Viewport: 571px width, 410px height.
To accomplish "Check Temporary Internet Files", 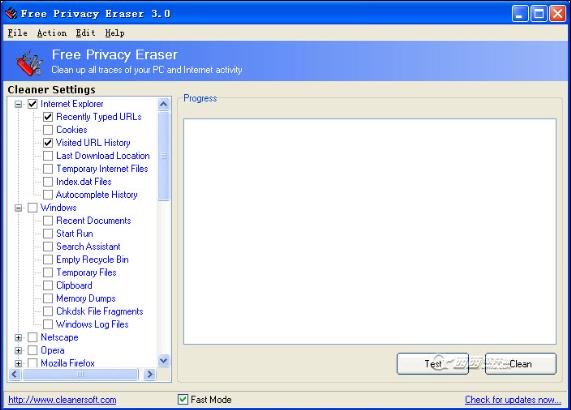I will click(48, 169).
